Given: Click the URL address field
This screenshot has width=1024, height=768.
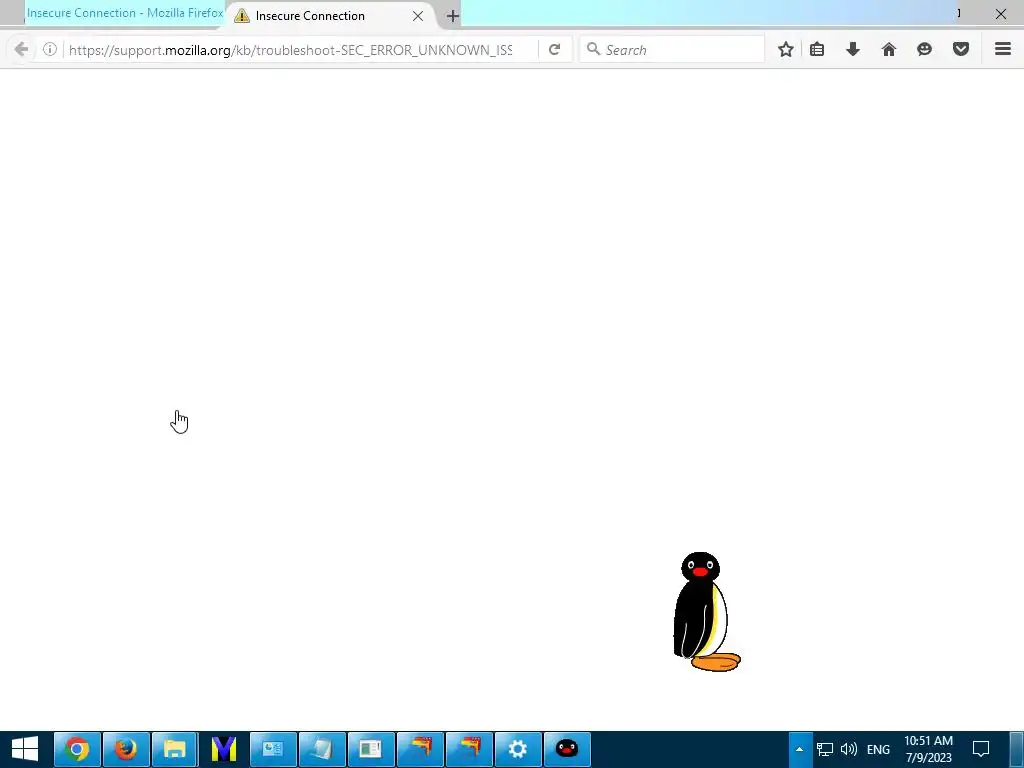Looking at the screenshot, I should (x=291, y=50).
